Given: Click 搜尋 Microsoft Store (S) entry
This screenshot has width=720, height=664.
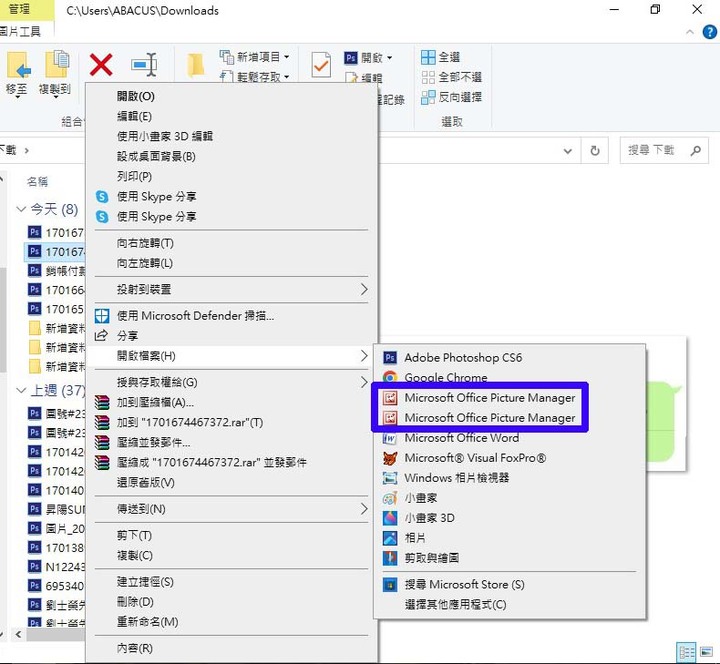Looking at the screenshot, I should 510,585.
